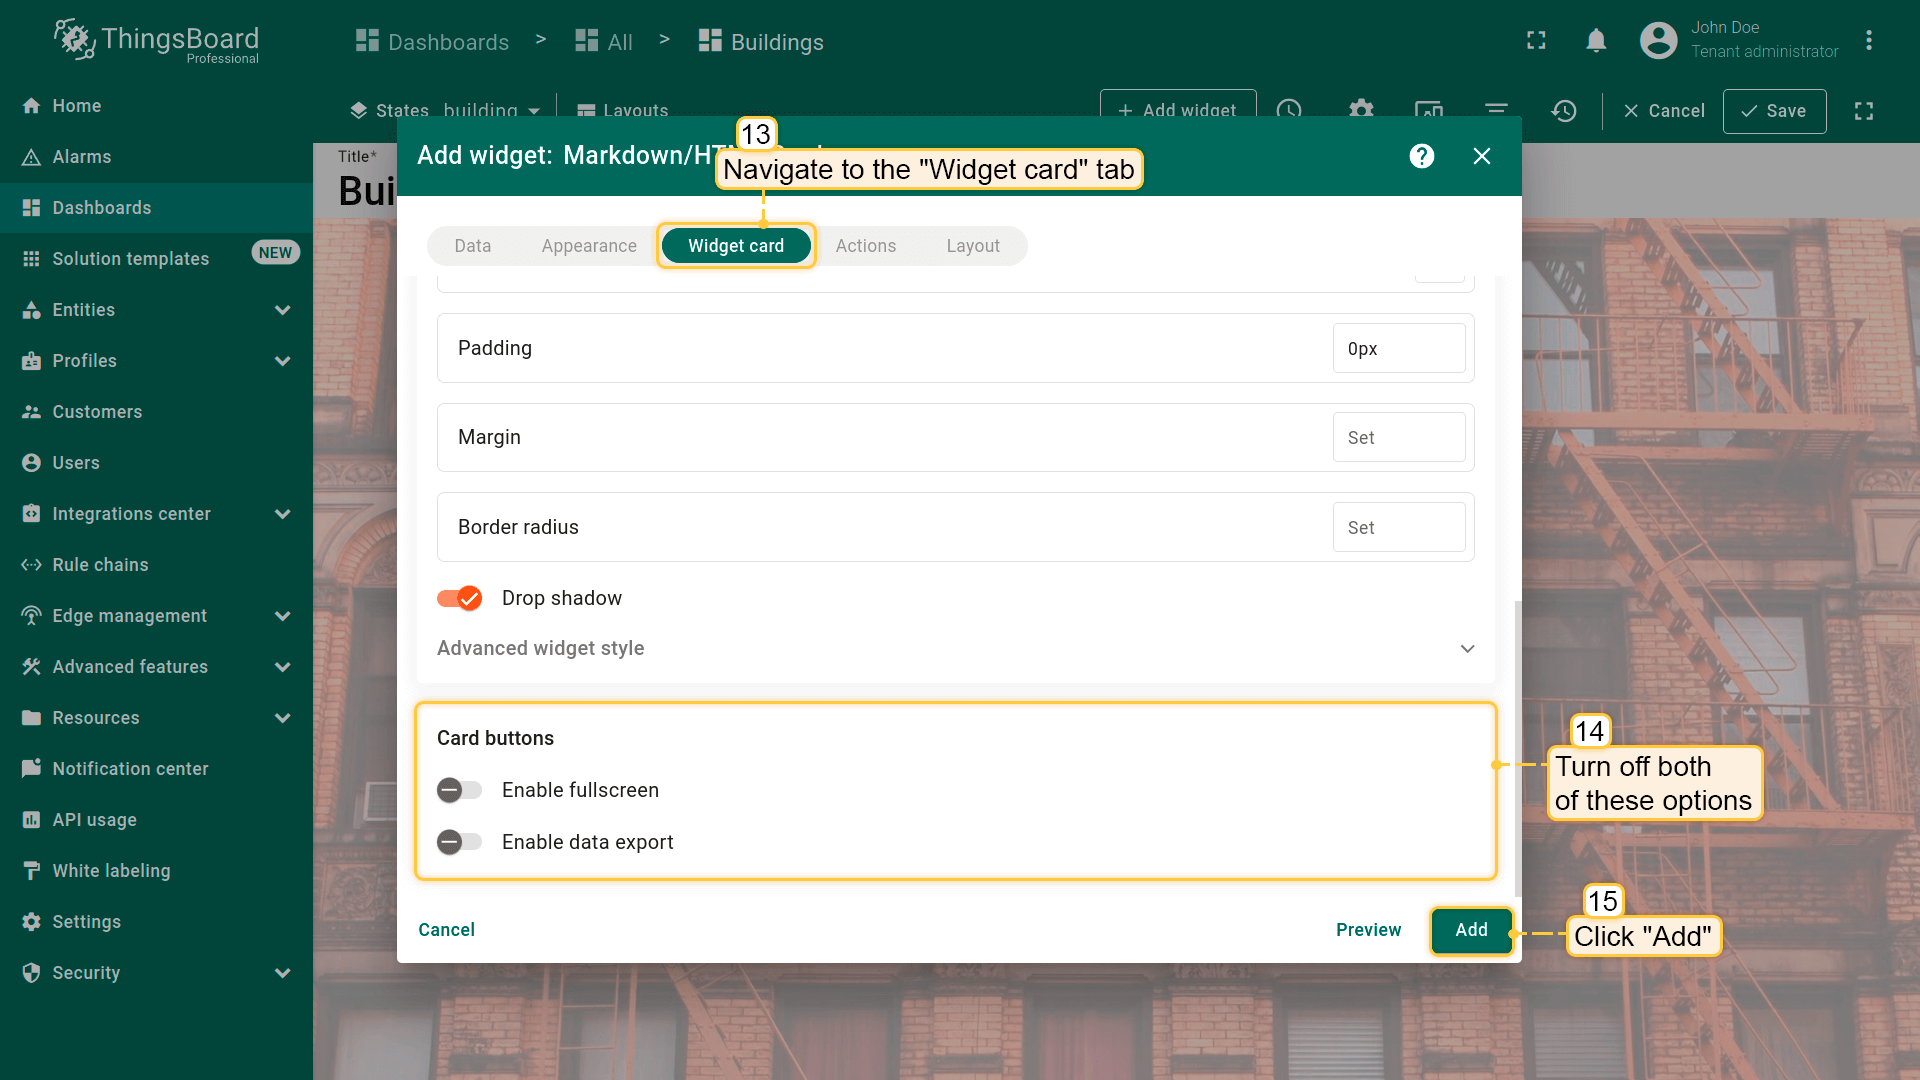This screenshot has height=1080, width=1920.
Task: Click the Alarms sidebar icon
Action: coord(31,157)
